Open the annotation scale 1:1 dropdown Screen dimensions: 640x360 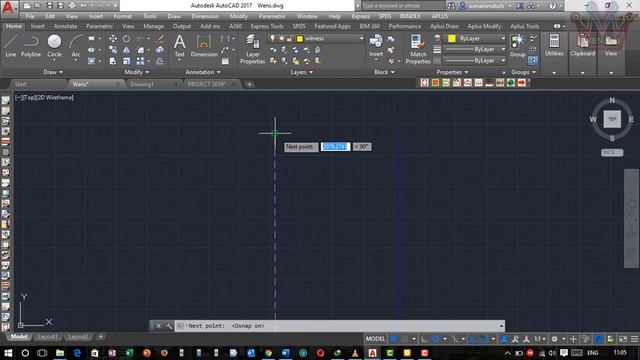[x=540, y=339]
